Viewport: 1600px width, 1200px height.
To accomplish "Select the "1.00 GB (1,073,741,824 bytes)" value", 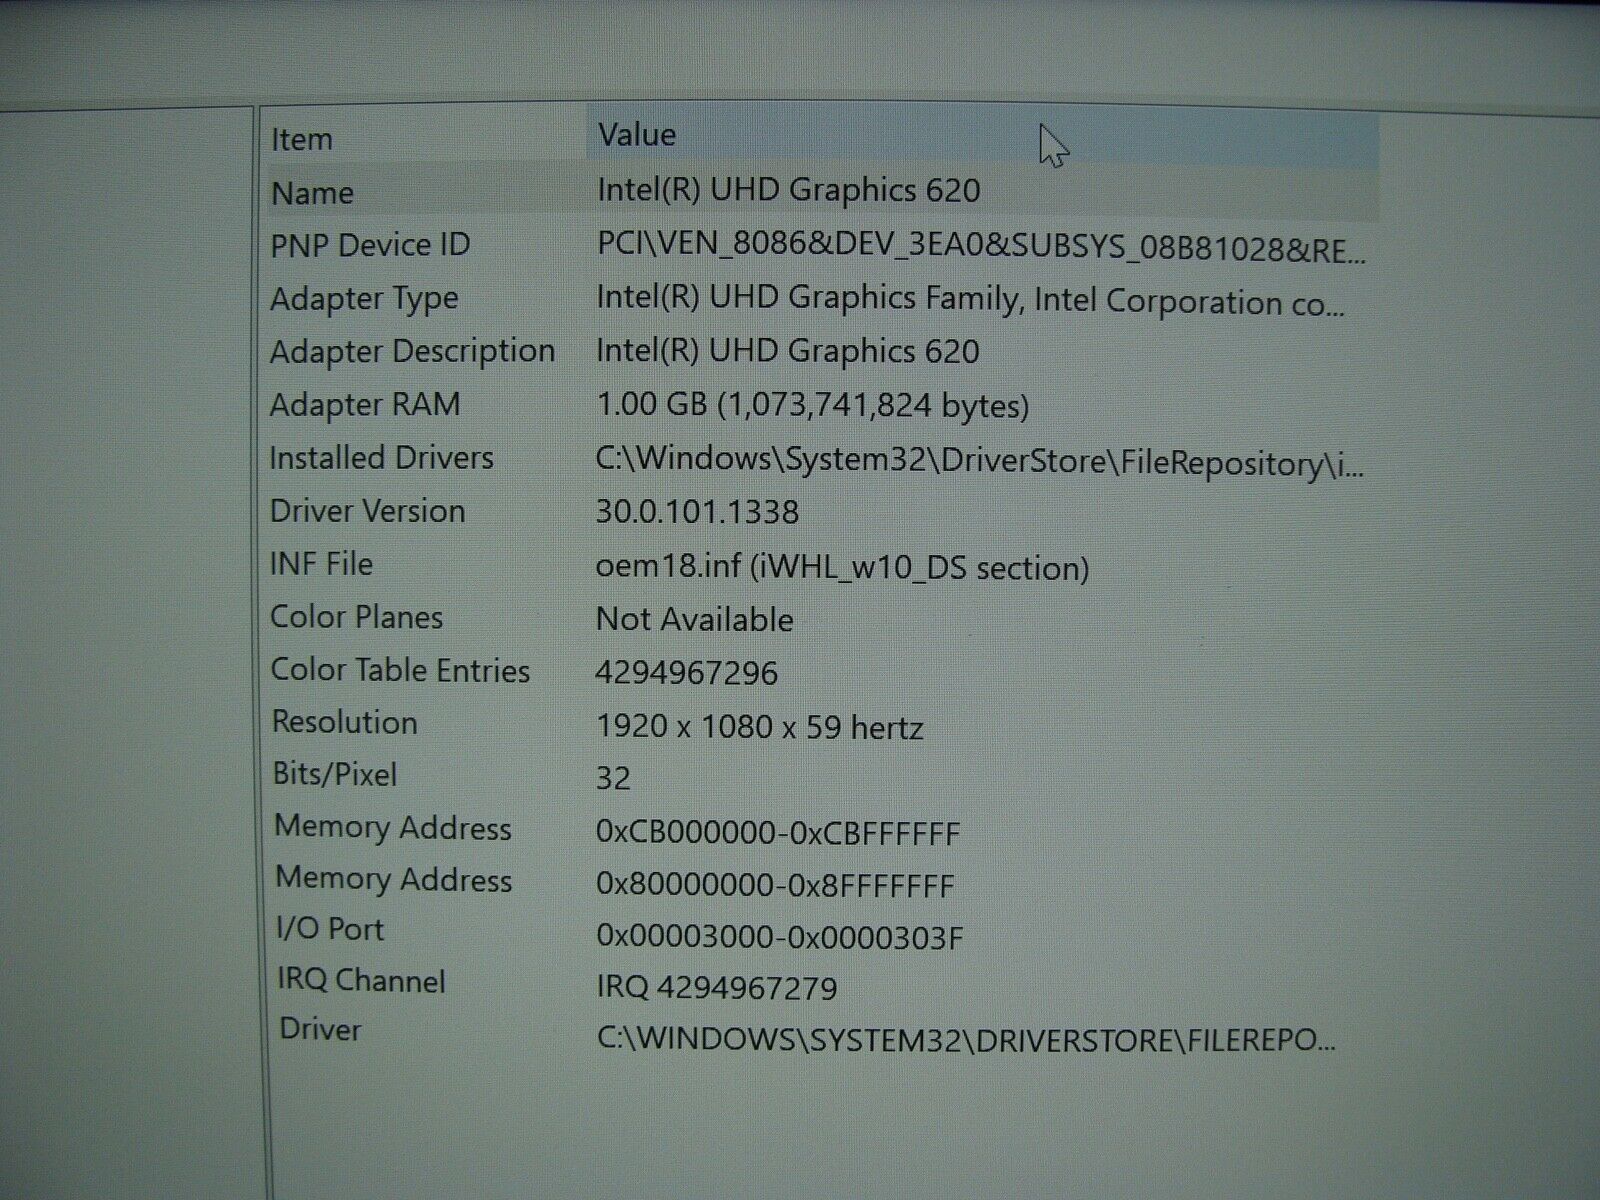I will [812, 405].
